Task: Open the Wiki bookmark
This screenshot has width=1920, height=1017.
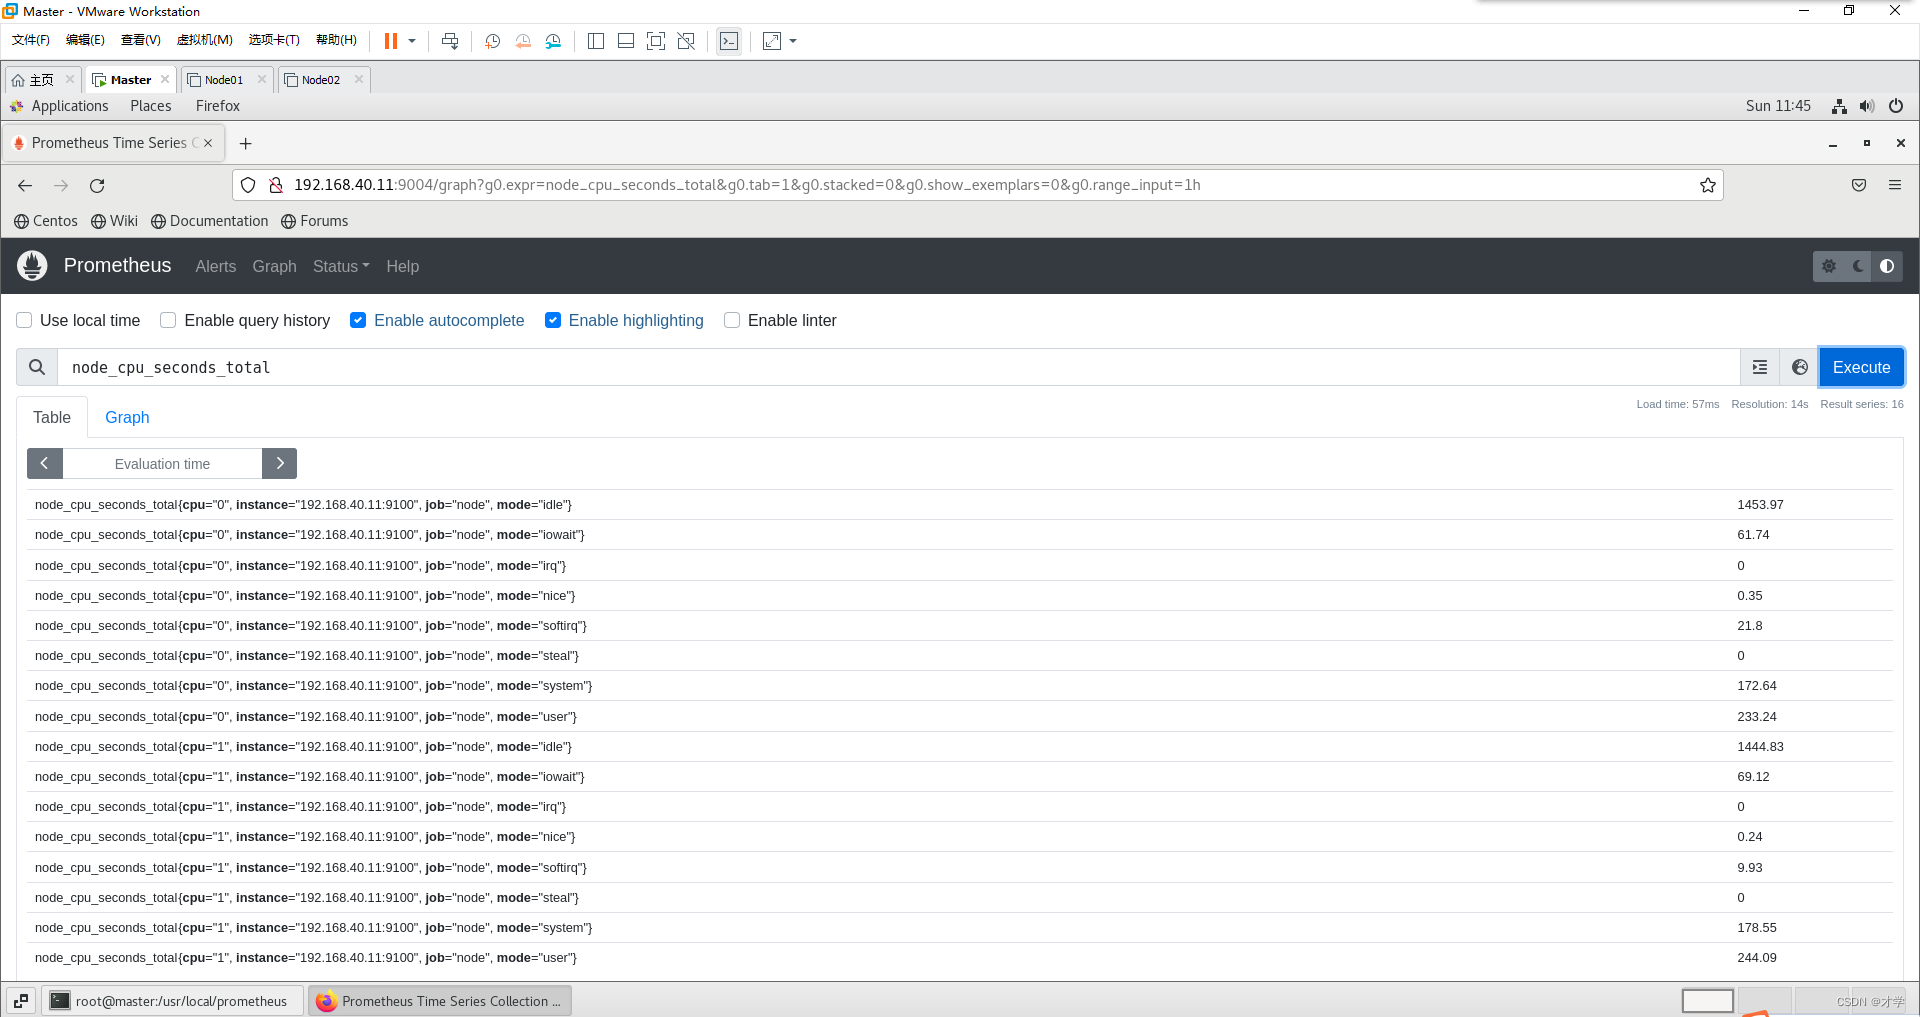Action: pos(114,221)
